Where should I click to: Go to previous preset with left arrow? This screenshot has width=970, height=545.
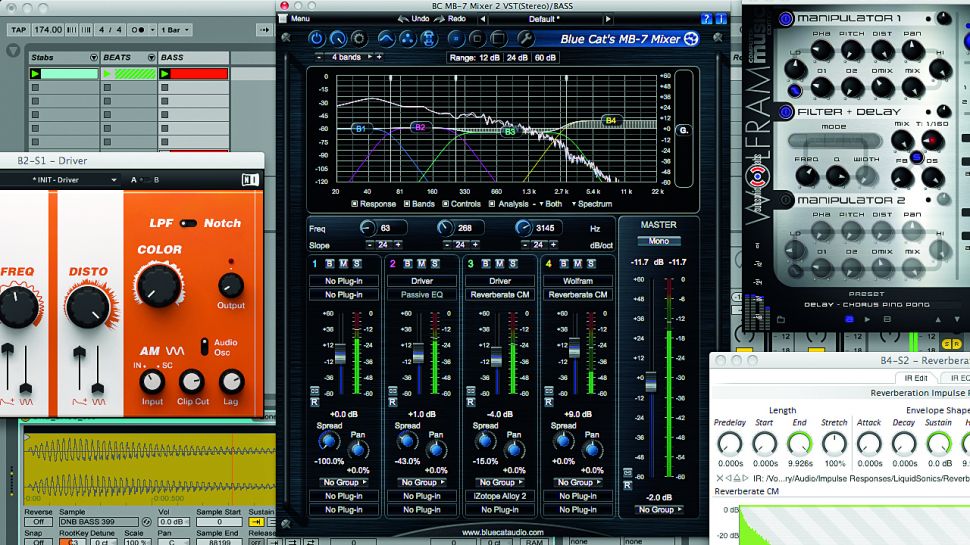[x=483, y=19]
